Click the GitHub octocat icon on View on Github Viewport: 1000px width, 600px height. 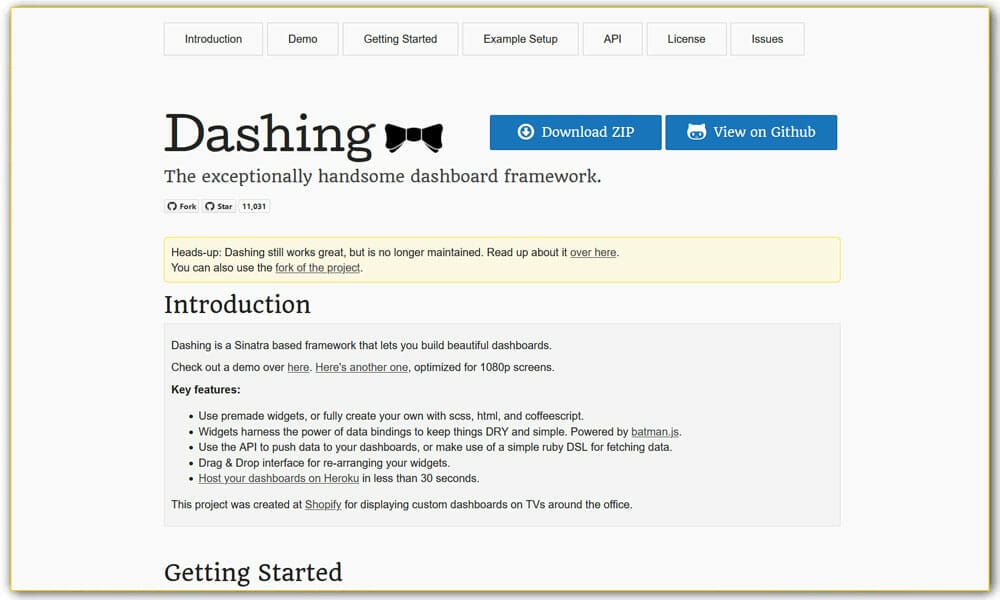695,131
